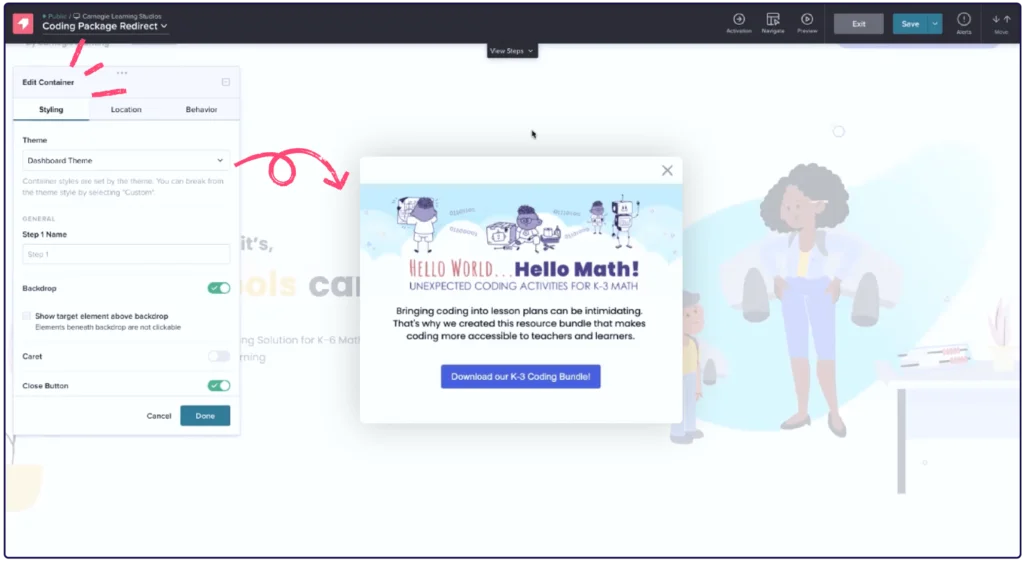Click the Pendo logo icon
1024x561 pixels.
point(23,22)
